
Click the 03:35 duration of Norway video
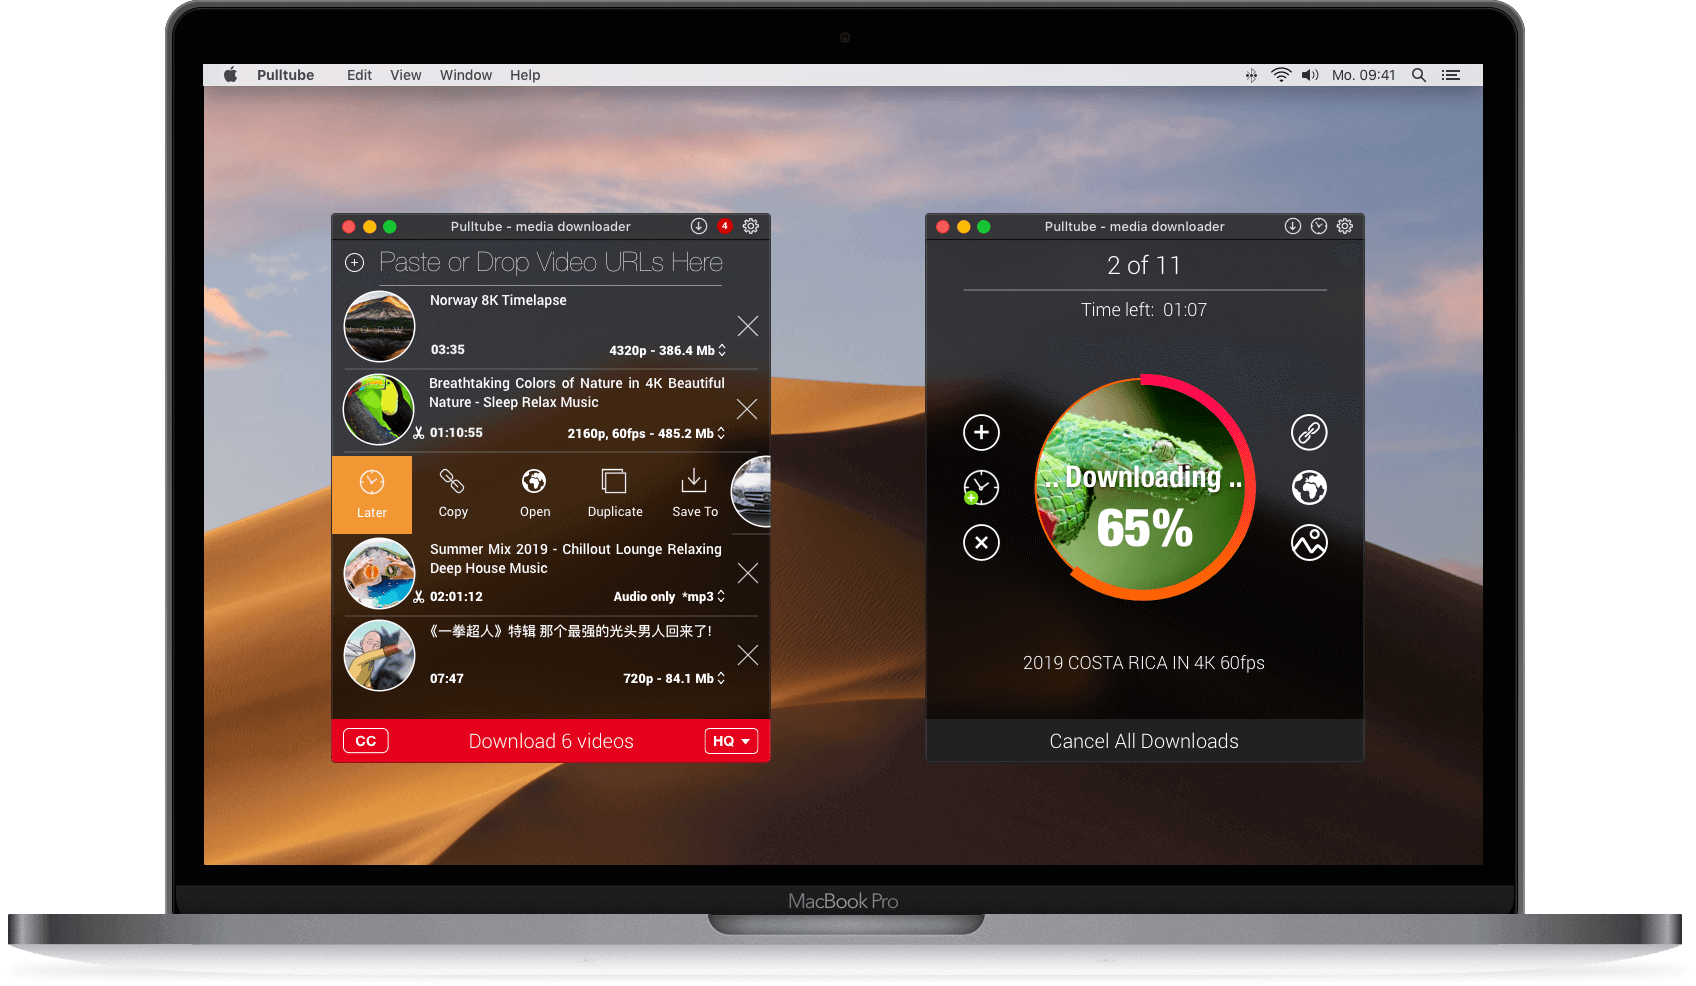tap(448, 350)
